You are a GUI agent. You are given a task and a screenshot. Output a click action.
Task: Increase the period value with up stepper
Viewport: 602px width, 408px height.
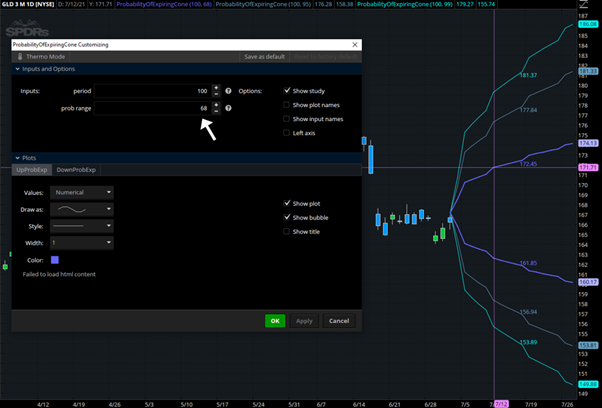[x=216, y=88]
